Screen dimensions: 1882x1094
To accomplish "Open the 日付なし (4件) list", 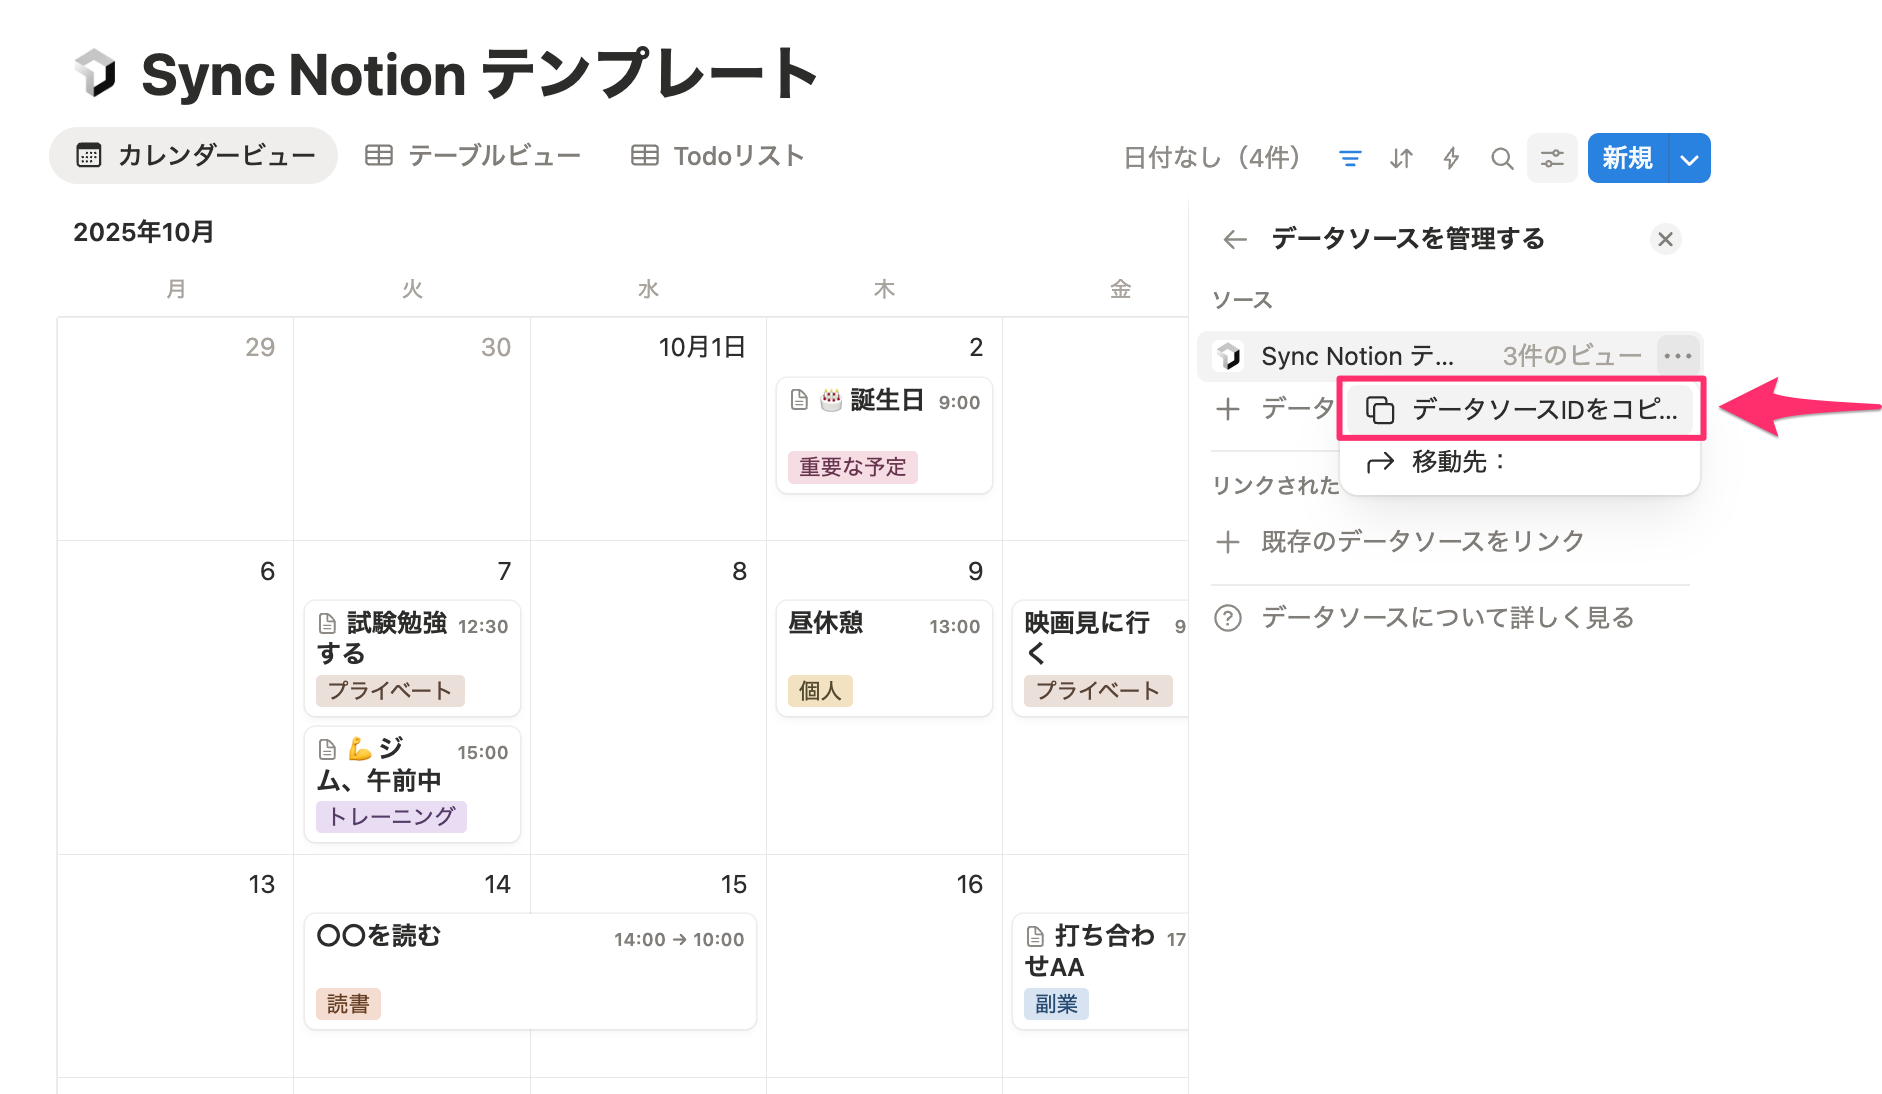I will 1212,158.
